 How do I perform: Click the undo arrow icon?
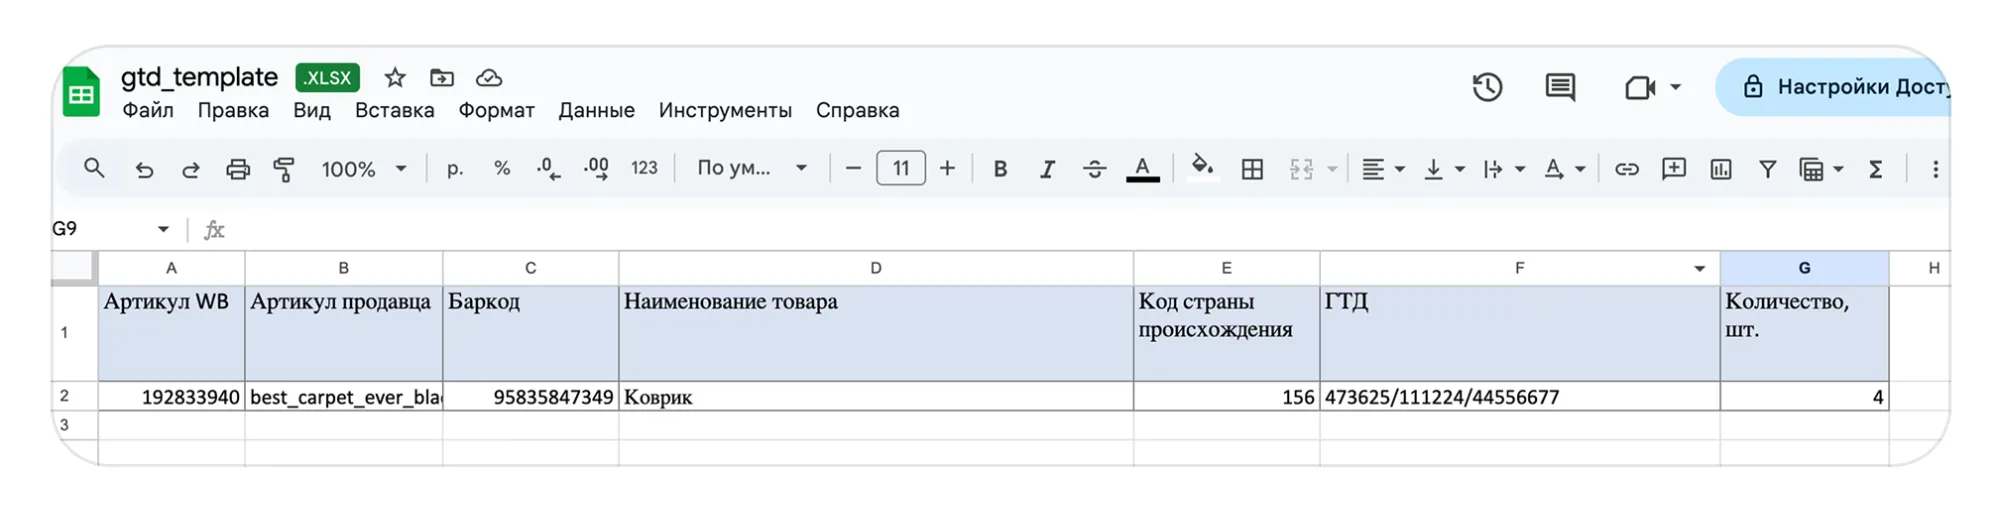click(144, 169)
